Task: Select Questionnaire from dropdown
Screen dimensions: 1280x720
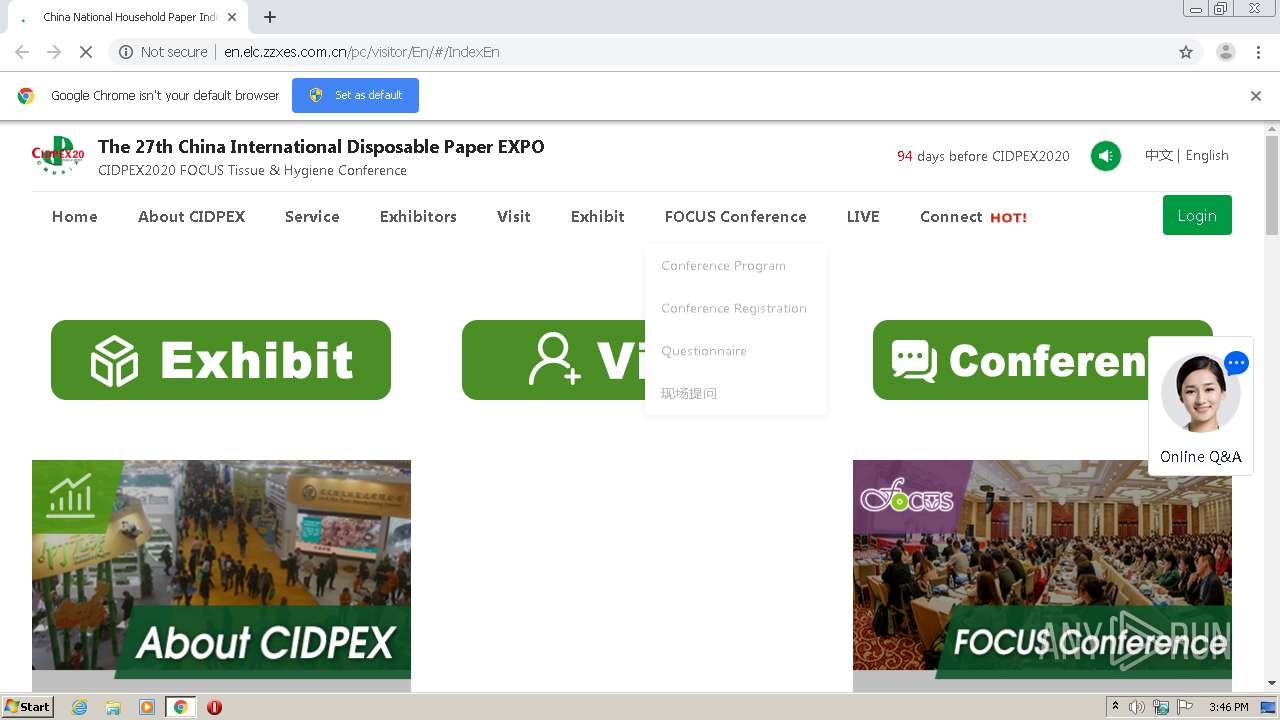Action: tap(704, 351)
